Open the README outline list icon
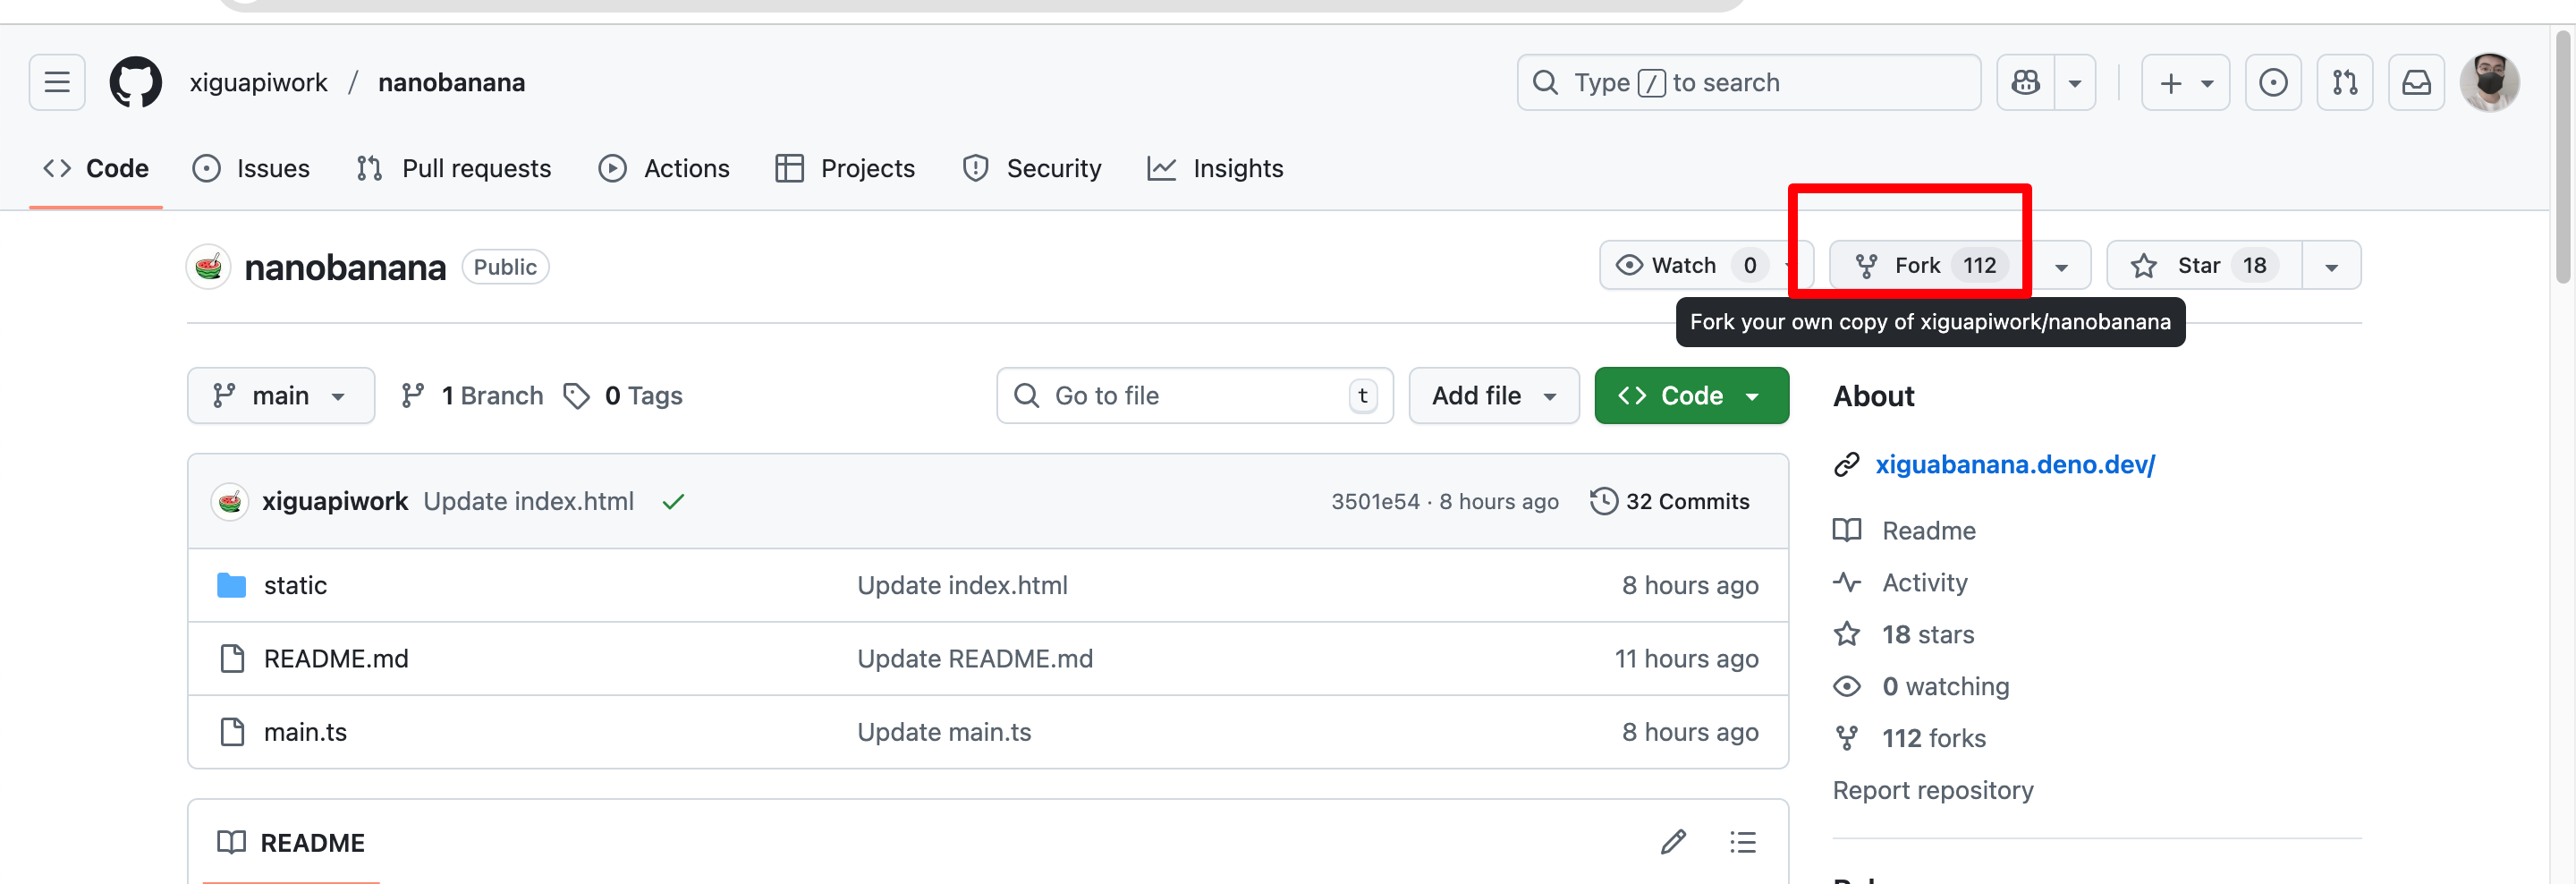2576x884 pixels. click(1743, 842)
